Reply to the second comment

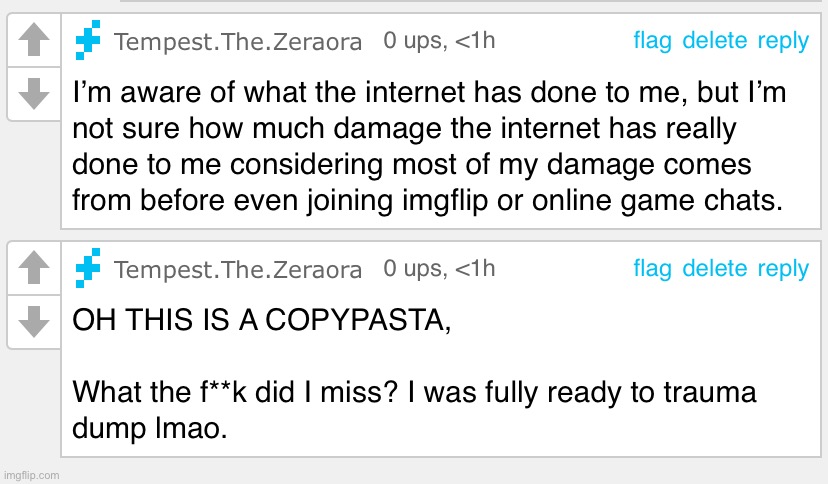coord(783,268)
